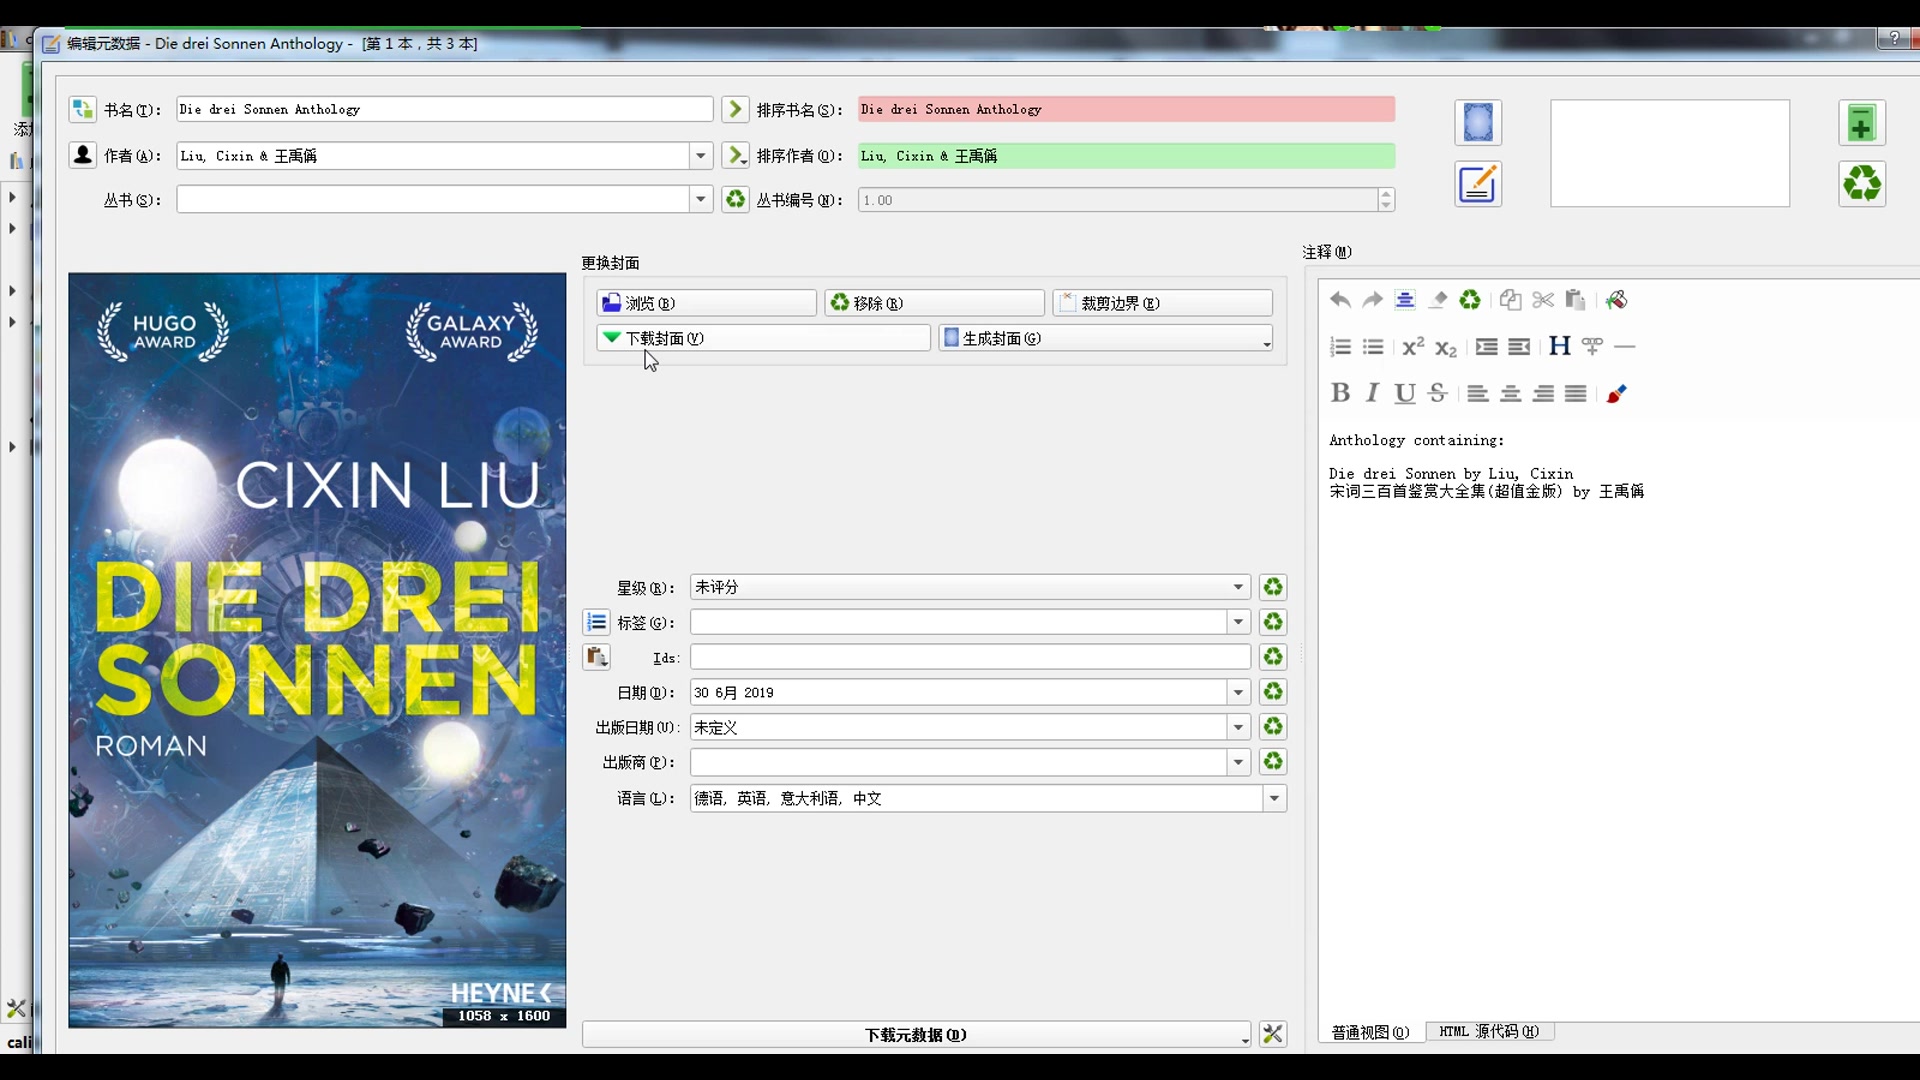Click the text foreground color brush icon
The height and width of the screenshot is (1080, 1920).
[x=1616, y=393]
